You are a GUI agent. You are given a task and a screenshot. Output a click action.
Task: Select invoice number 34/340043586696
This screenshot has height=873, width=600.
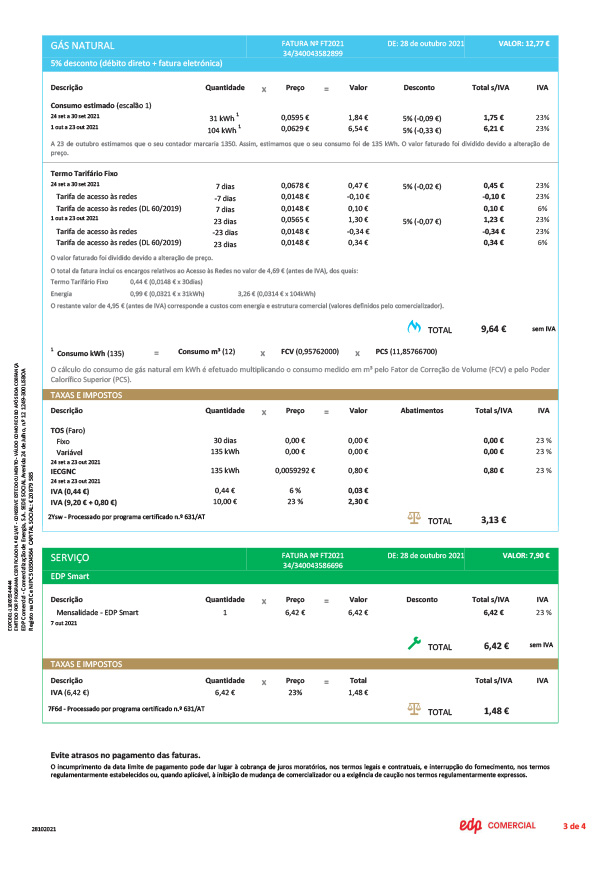(312, 566)
